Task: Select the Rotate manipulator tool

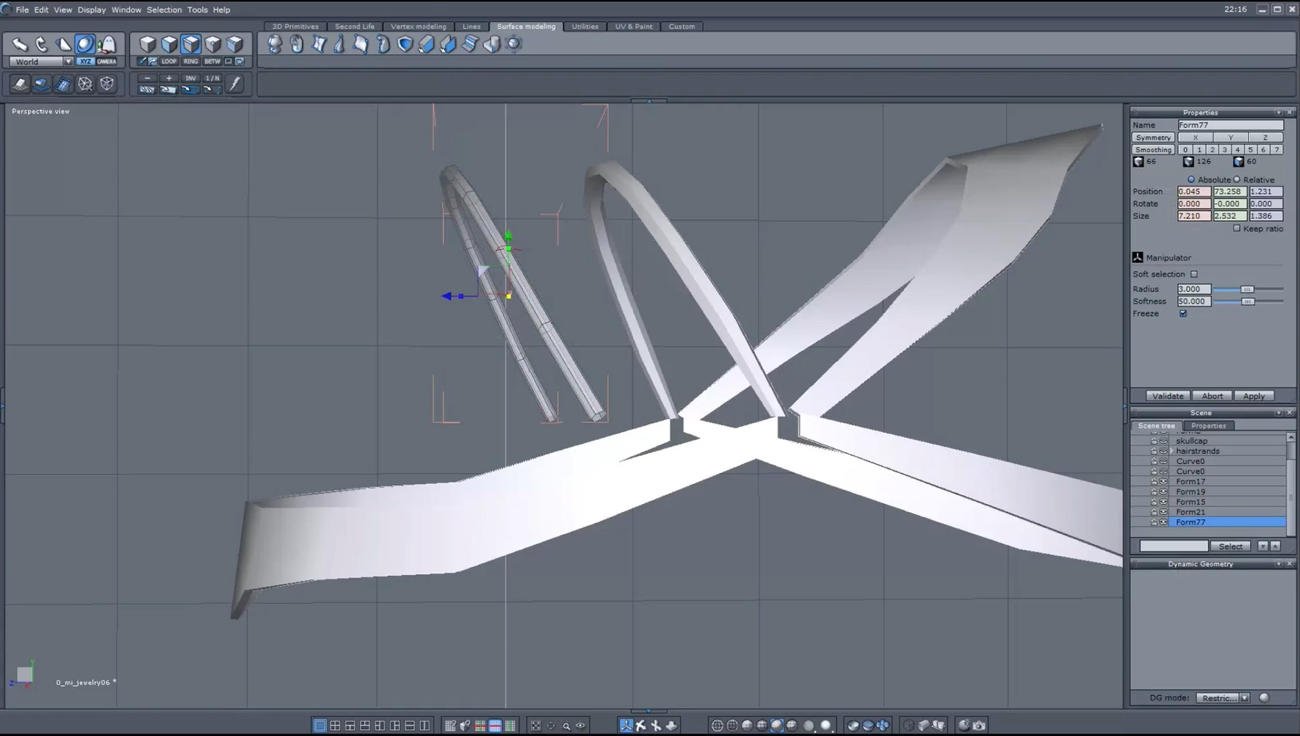Action: coord(41,44)
